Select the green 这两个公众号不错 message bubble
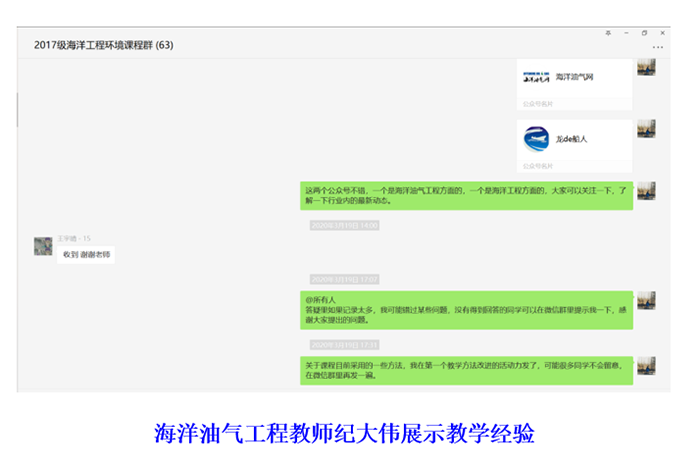700x467 pixels. (467, 196)
